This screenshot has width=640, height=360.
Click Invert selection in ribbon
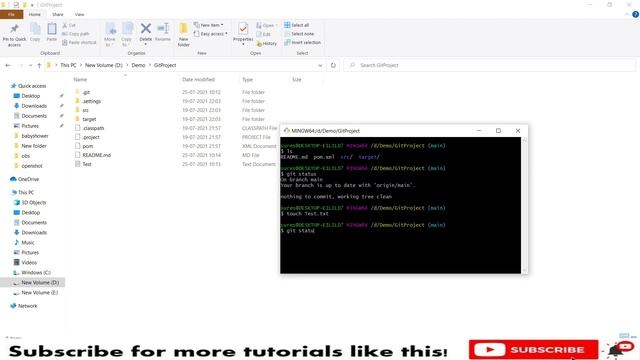[302, 42]
